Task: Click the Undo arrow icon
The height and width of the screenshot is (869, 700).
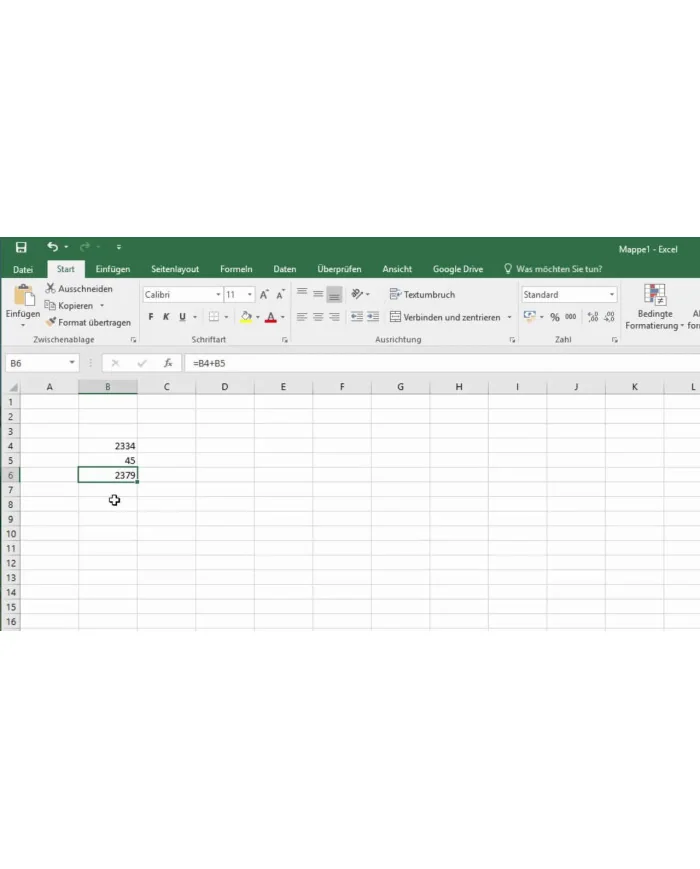Action: [x=53, y=247]
